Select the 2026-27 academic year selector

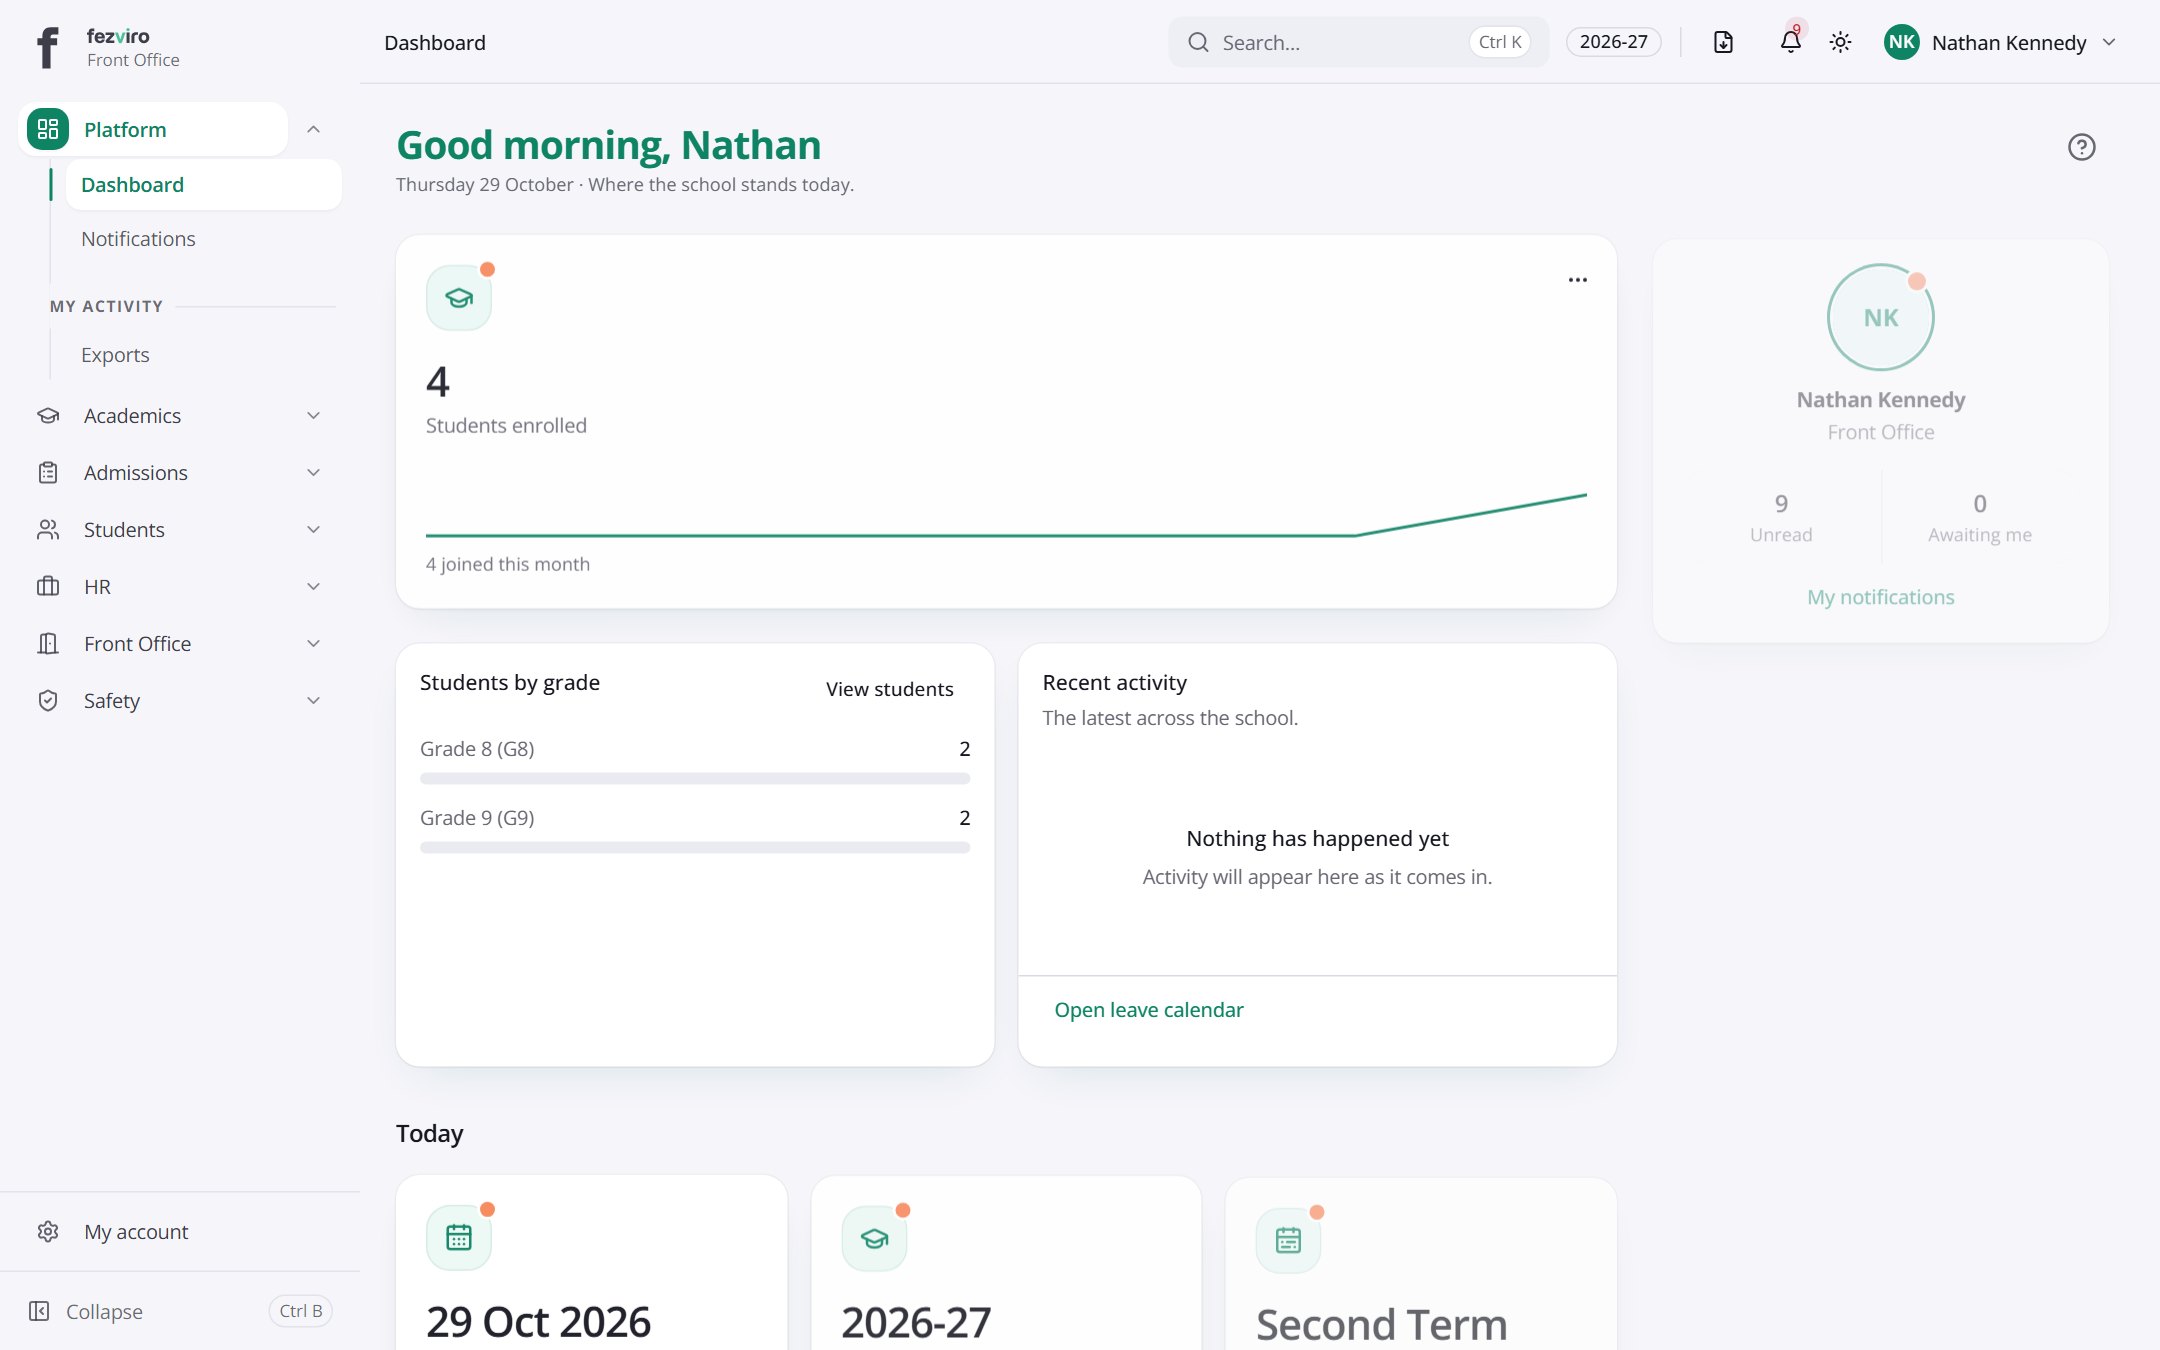pyautogui.click(x=1613, y=42)
